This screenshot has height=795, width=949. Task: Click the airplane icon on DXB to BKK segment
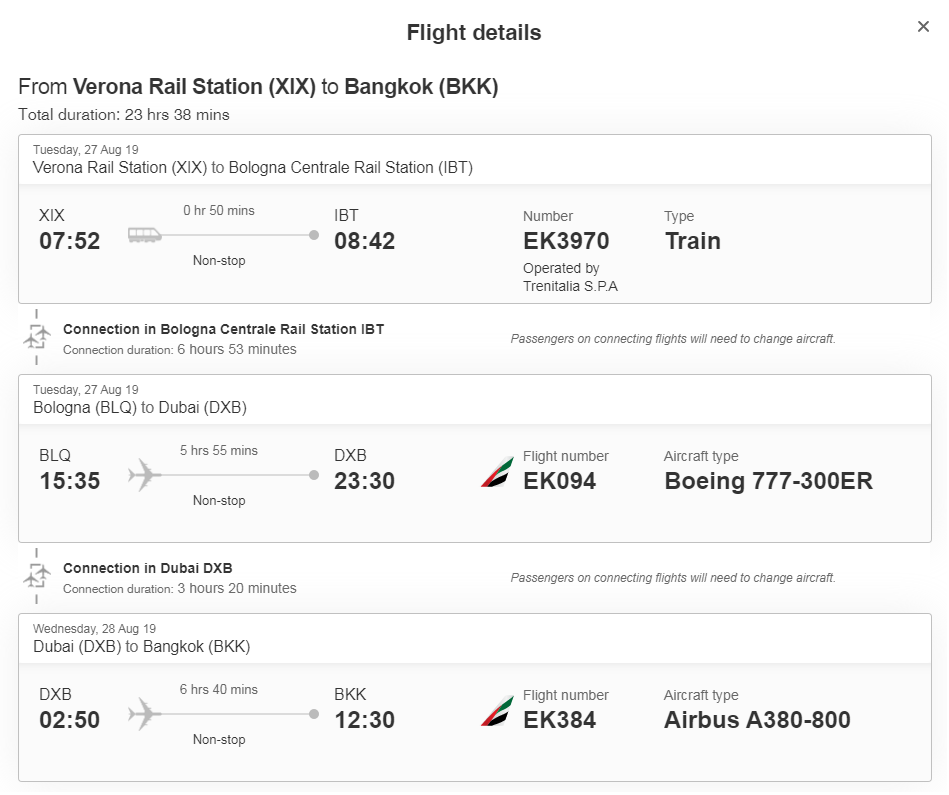tap(145, 714)
